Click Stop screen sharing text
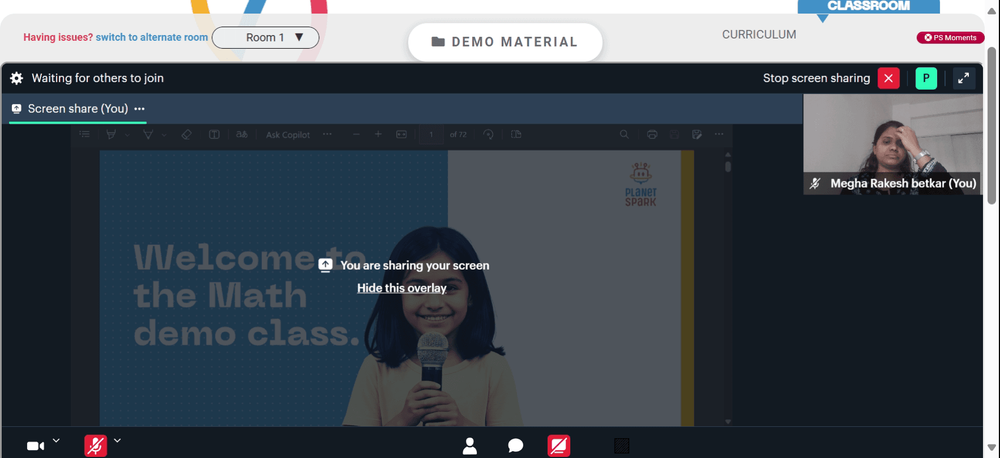This screenshot has width=1000, height=458. point(816,78)
